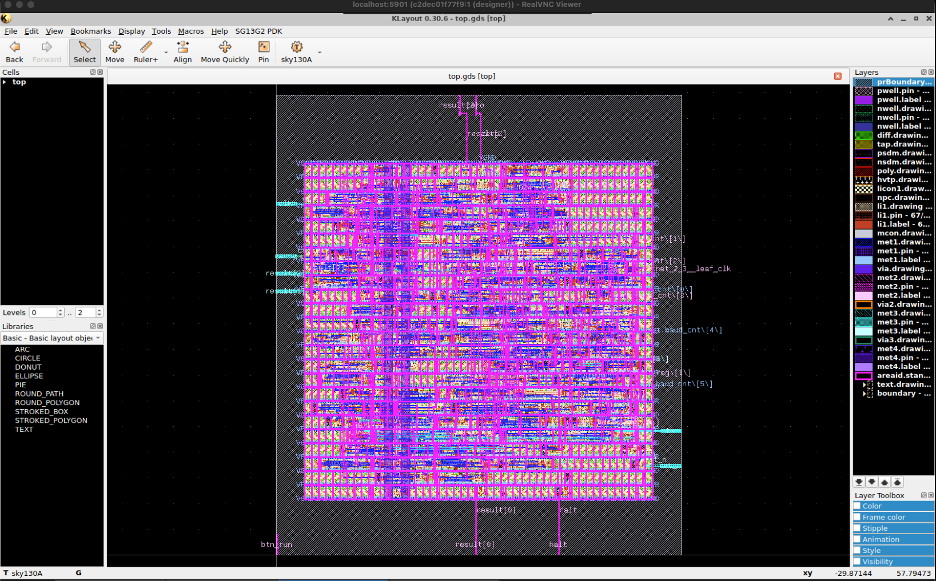
Task: Click the Back navigation arrow
Action: point(14,51)
